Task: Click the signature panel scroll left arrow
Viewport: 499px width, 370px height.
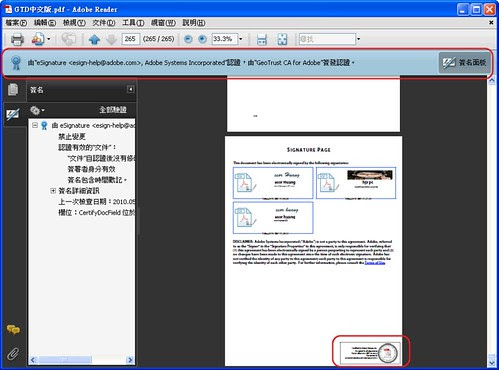Action: pyautogui.click(x=32, y=360)
